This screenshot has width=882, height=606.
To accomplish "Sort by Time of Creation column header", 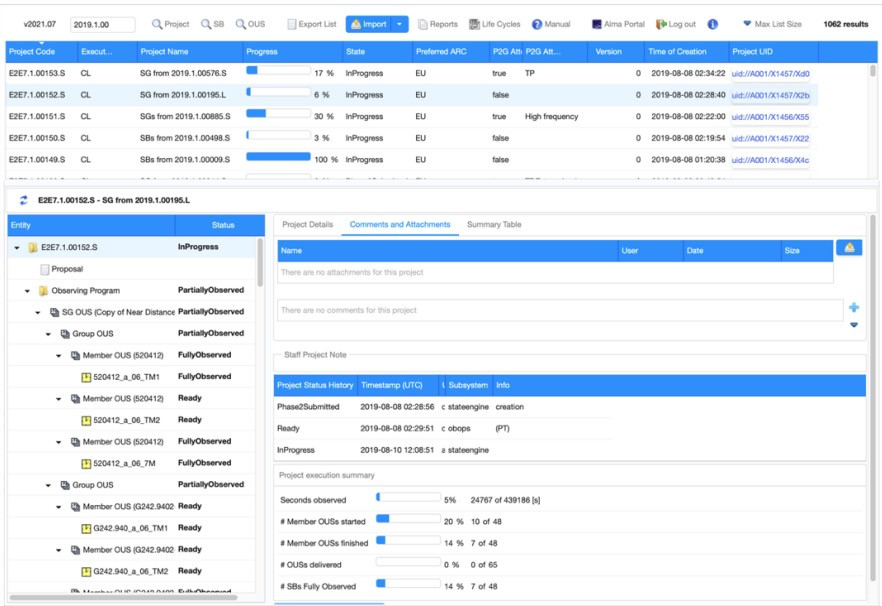I will point(686,52).
